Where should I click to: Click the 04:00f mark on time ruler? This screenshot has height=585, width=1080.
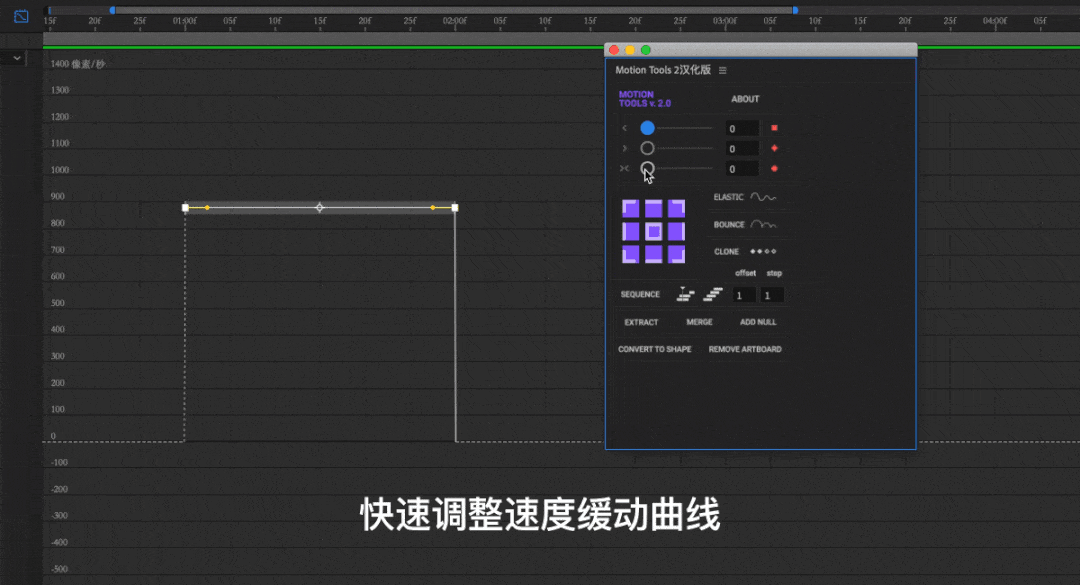point(995,21)
